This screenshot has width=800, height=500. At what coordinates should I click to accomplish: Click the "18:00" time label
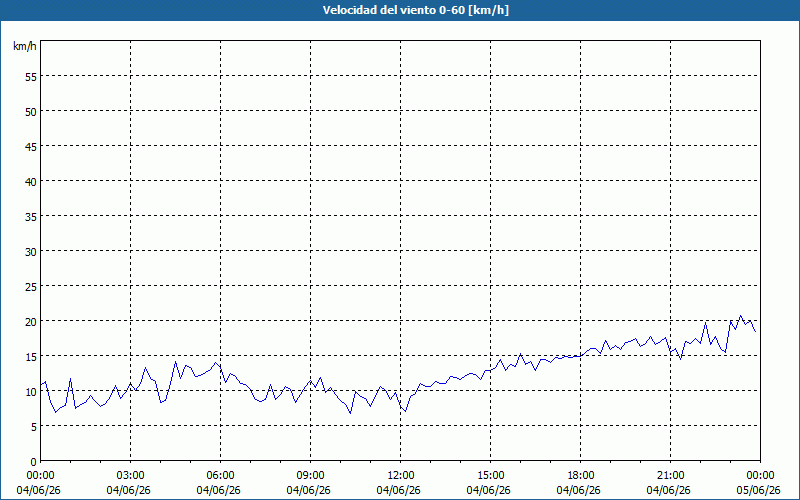(581, 476)
